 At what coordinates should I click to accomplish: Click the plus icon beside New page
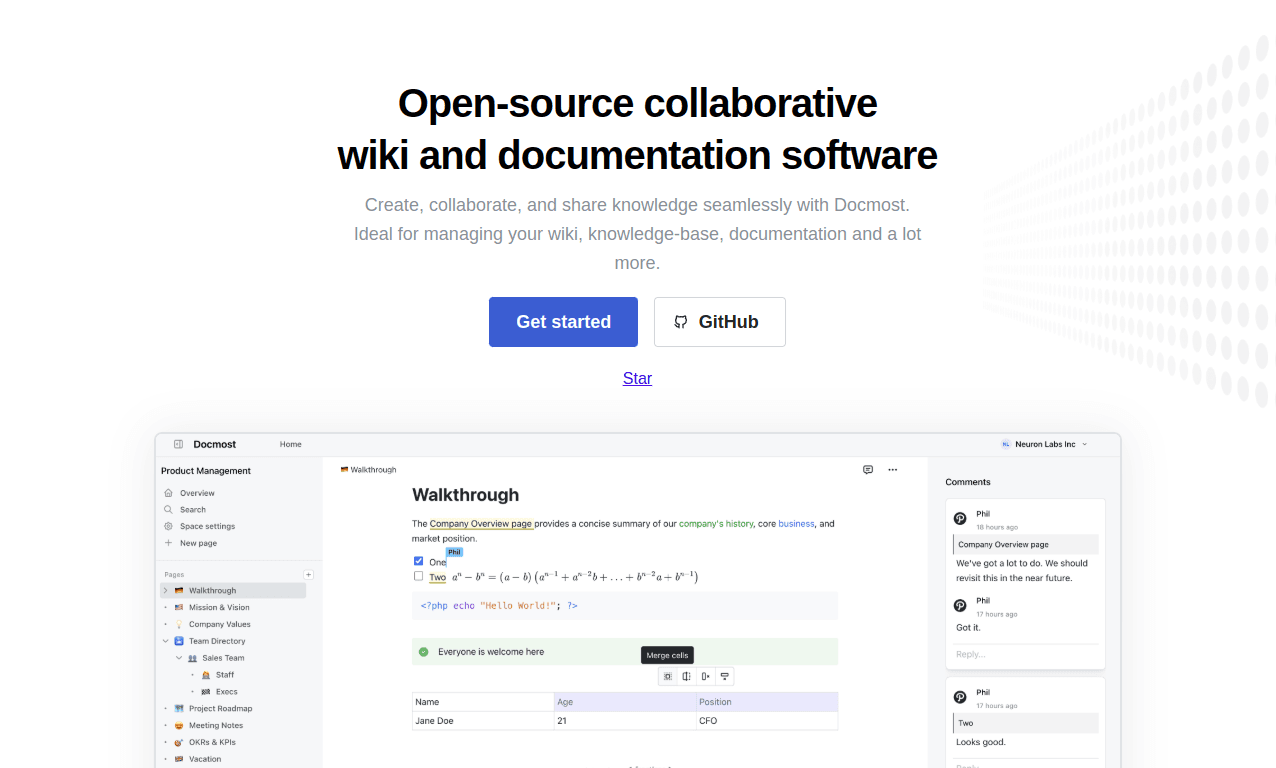pos(168,543)
